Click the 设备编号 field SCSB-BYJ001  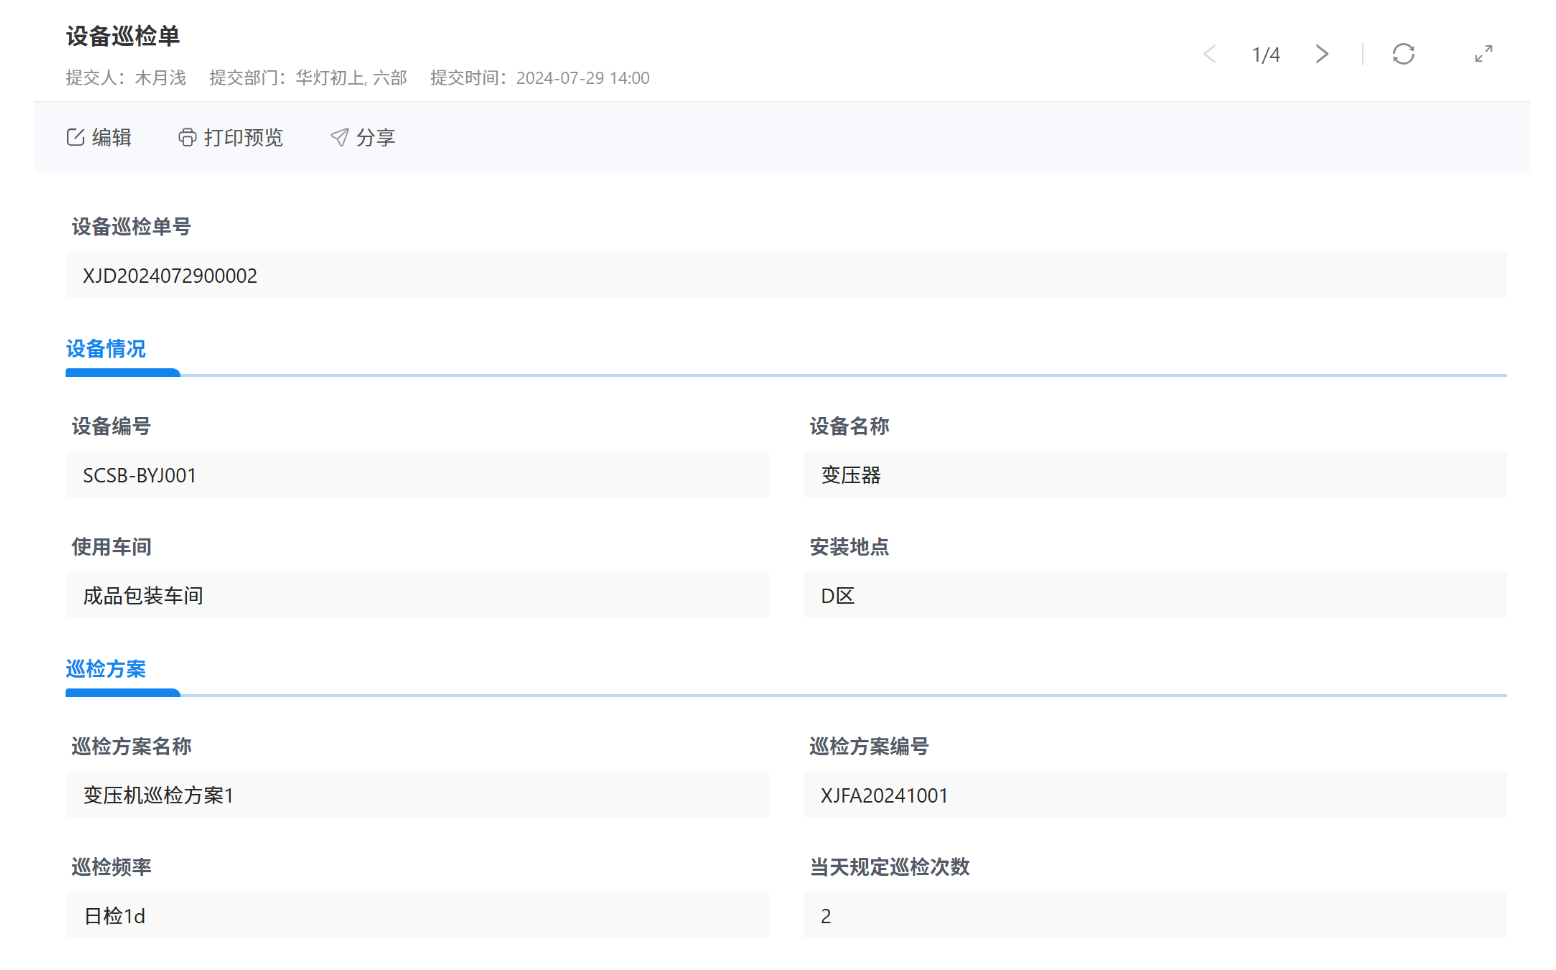click(x=417, y=475)
